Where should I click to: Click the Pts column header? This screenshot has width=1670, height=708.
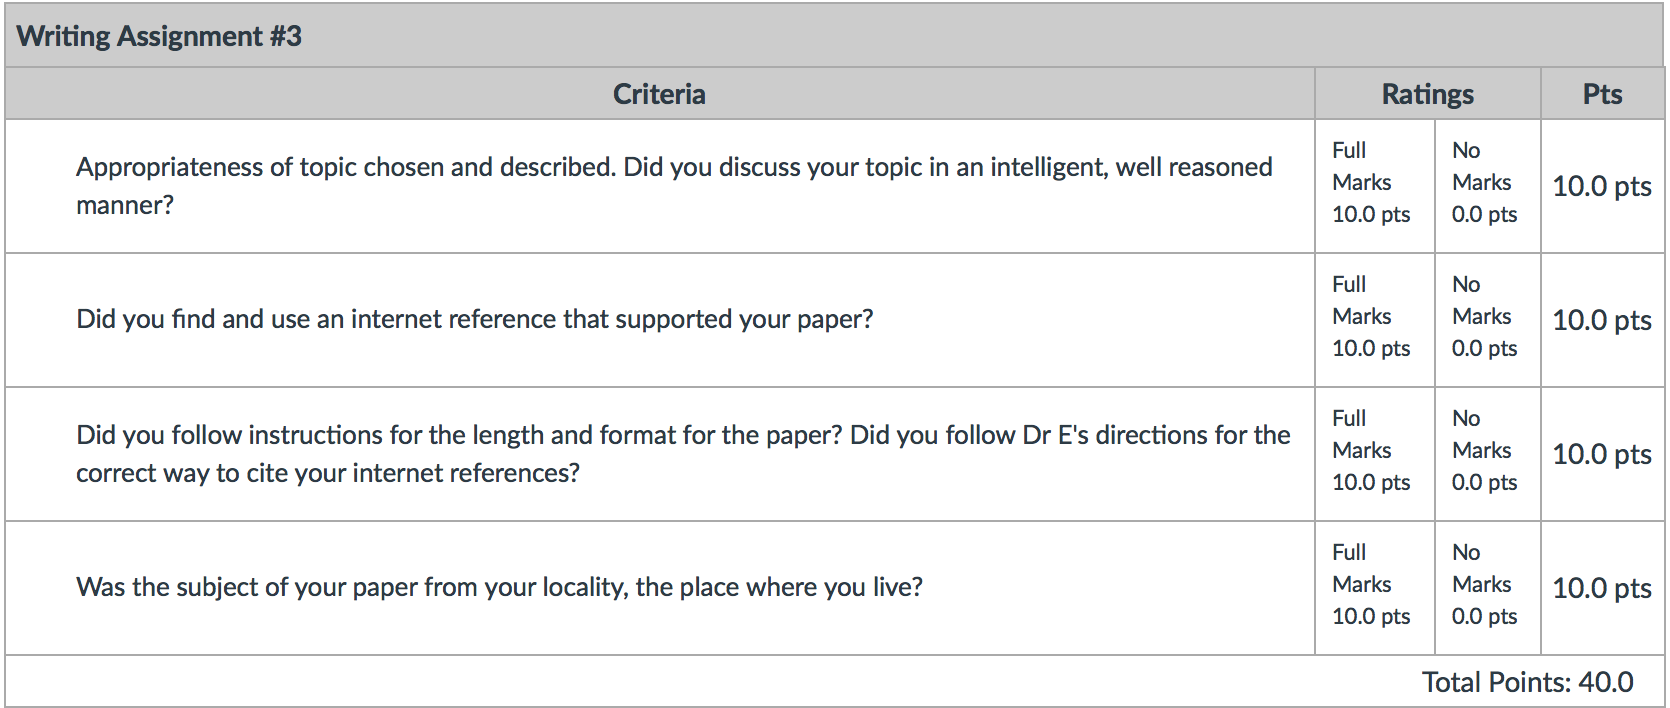(1602, 94)
